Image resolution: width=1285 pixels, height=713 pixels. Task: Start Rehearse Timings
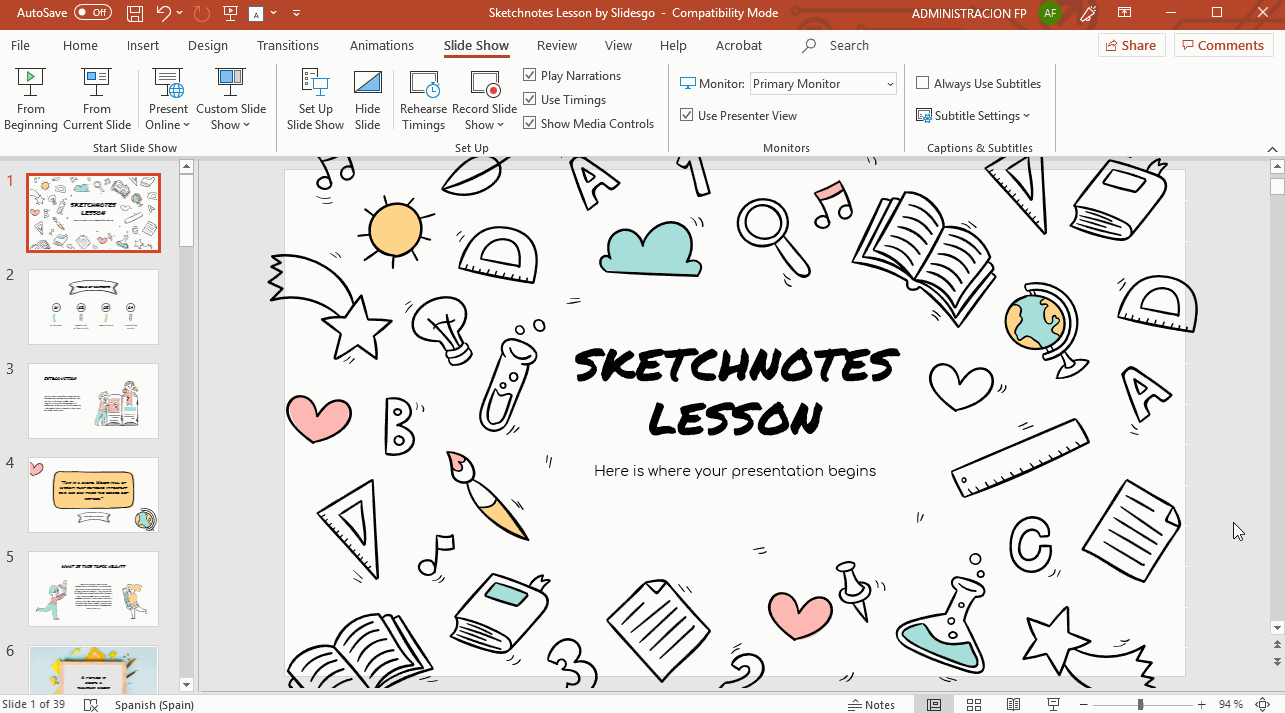point(423,99)
